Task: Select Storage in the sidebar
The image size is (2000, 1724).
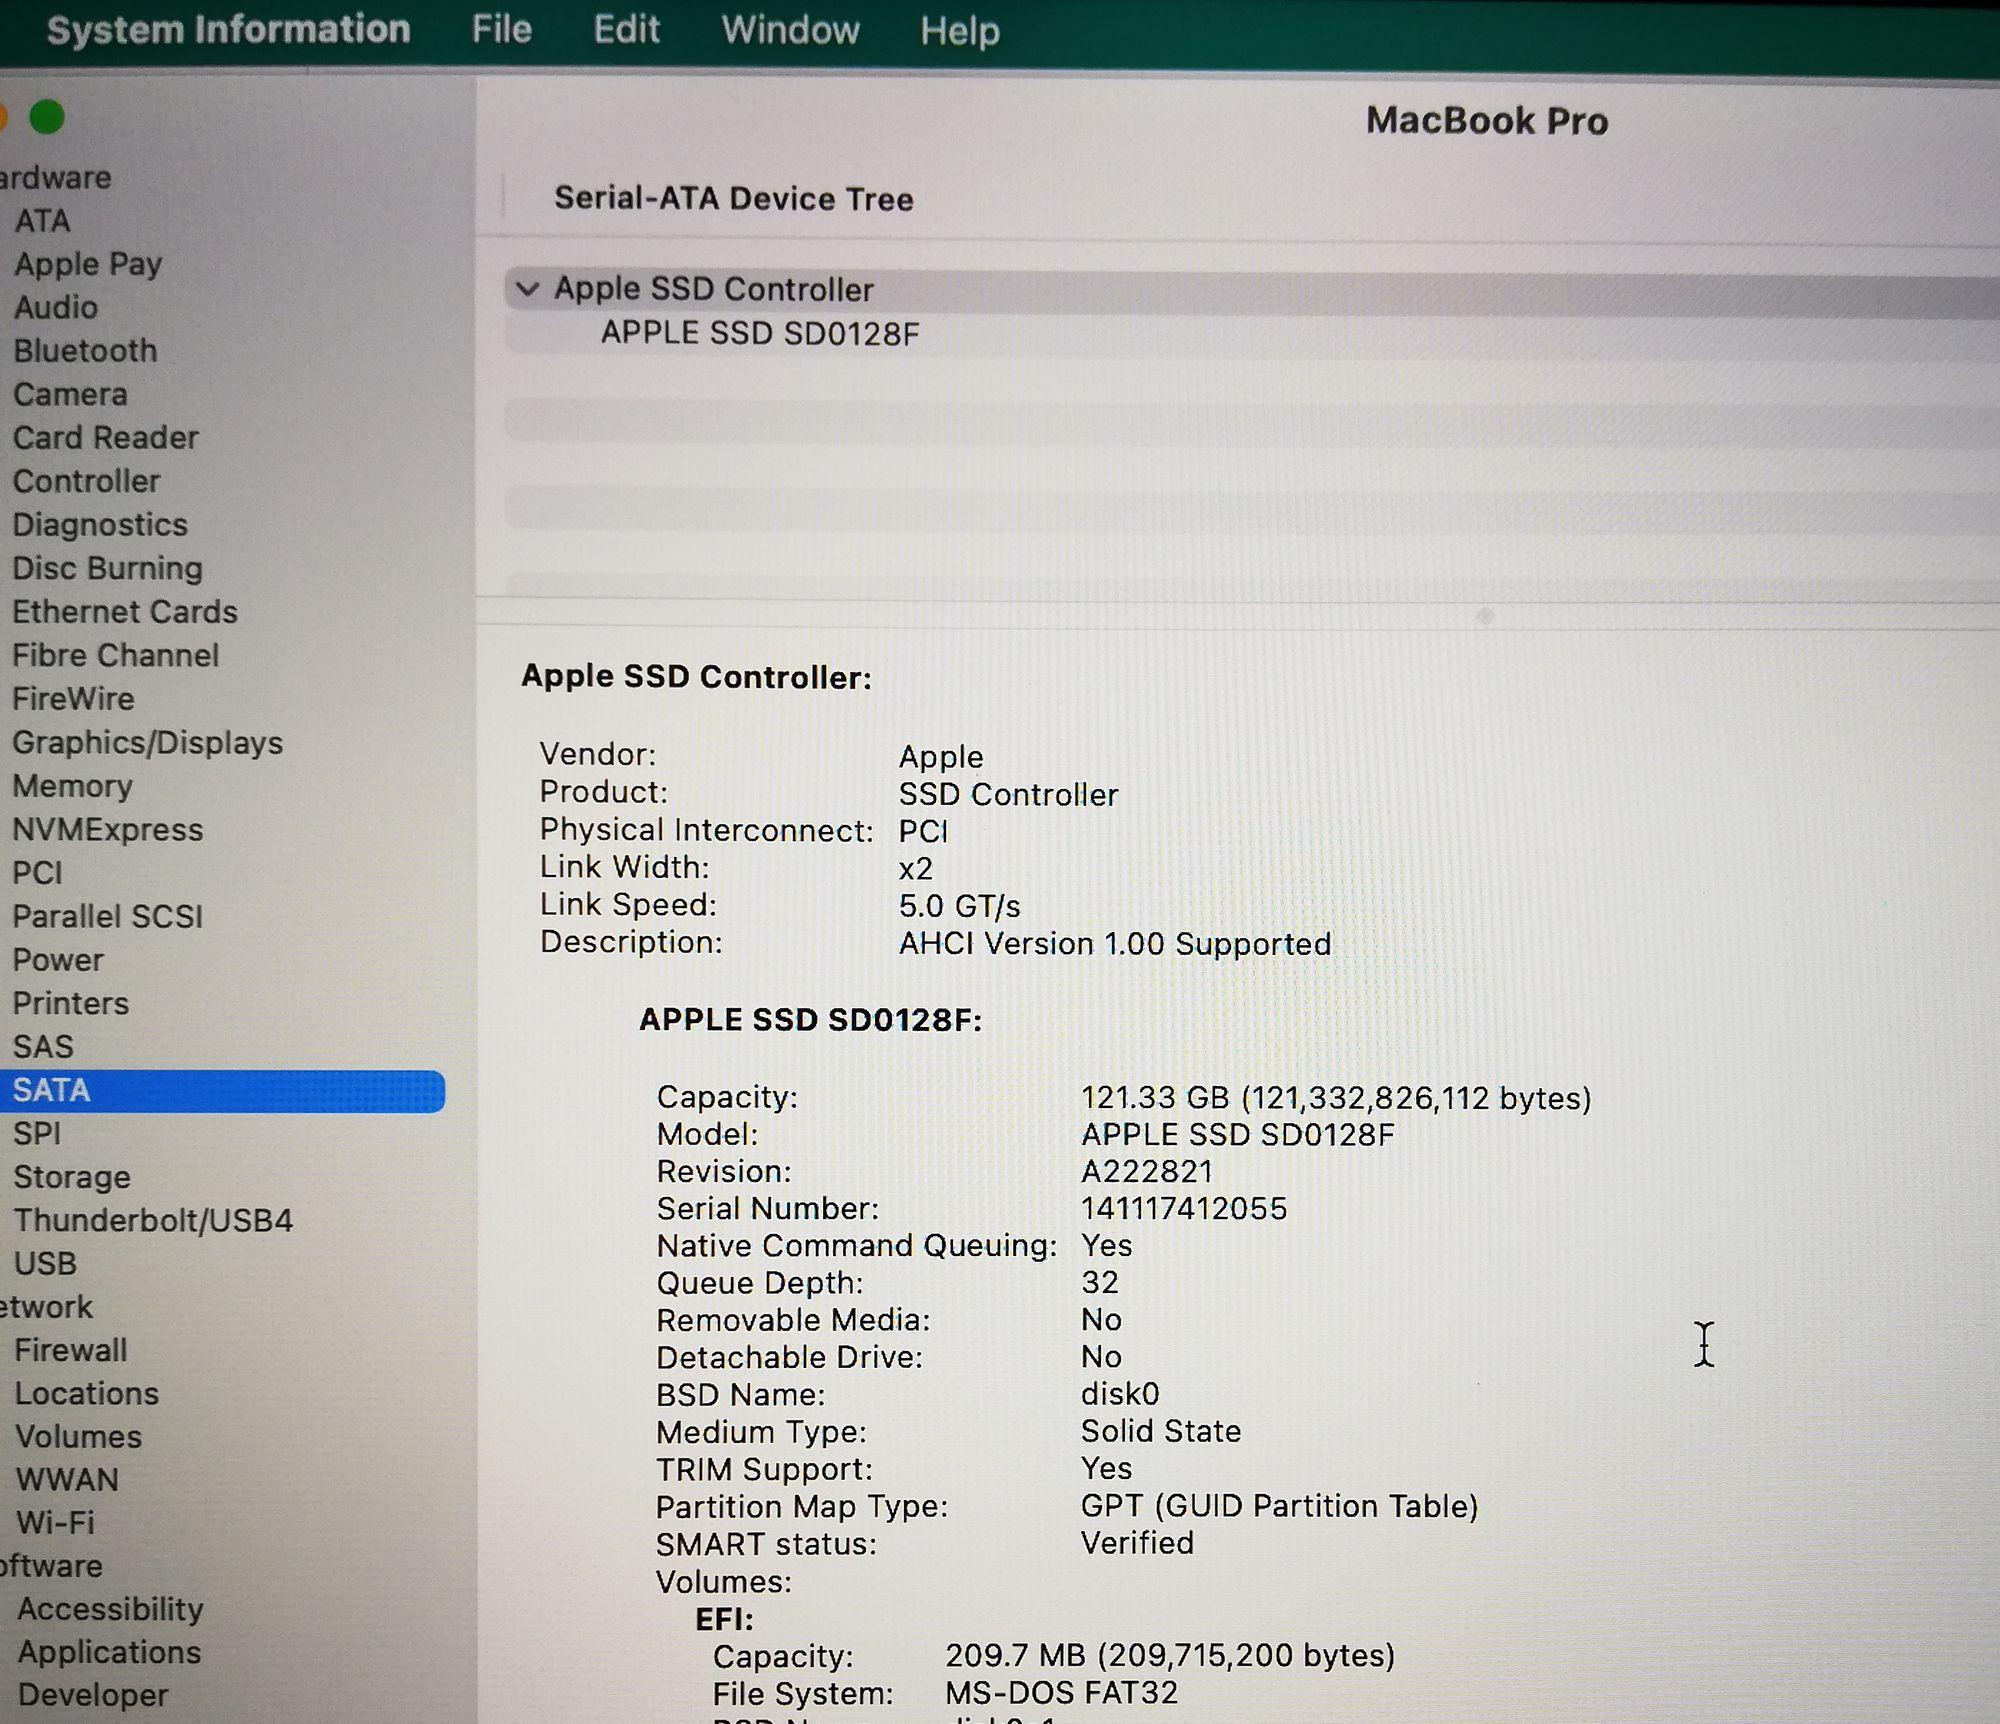Action: click(x=72, y=1178)
